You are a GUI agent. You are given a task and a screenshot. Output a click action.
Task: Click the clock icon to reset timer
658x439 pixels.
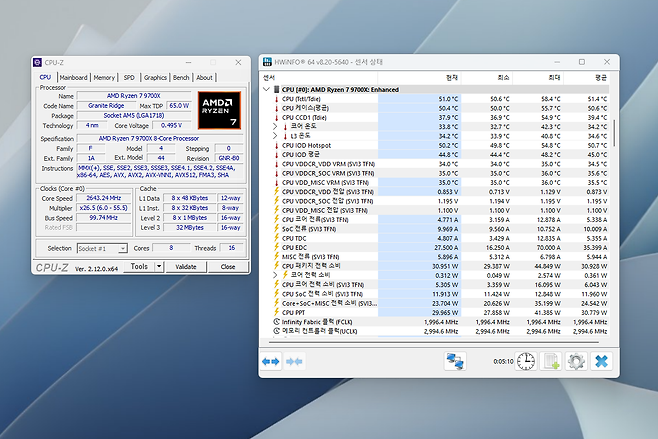[525, 361]
